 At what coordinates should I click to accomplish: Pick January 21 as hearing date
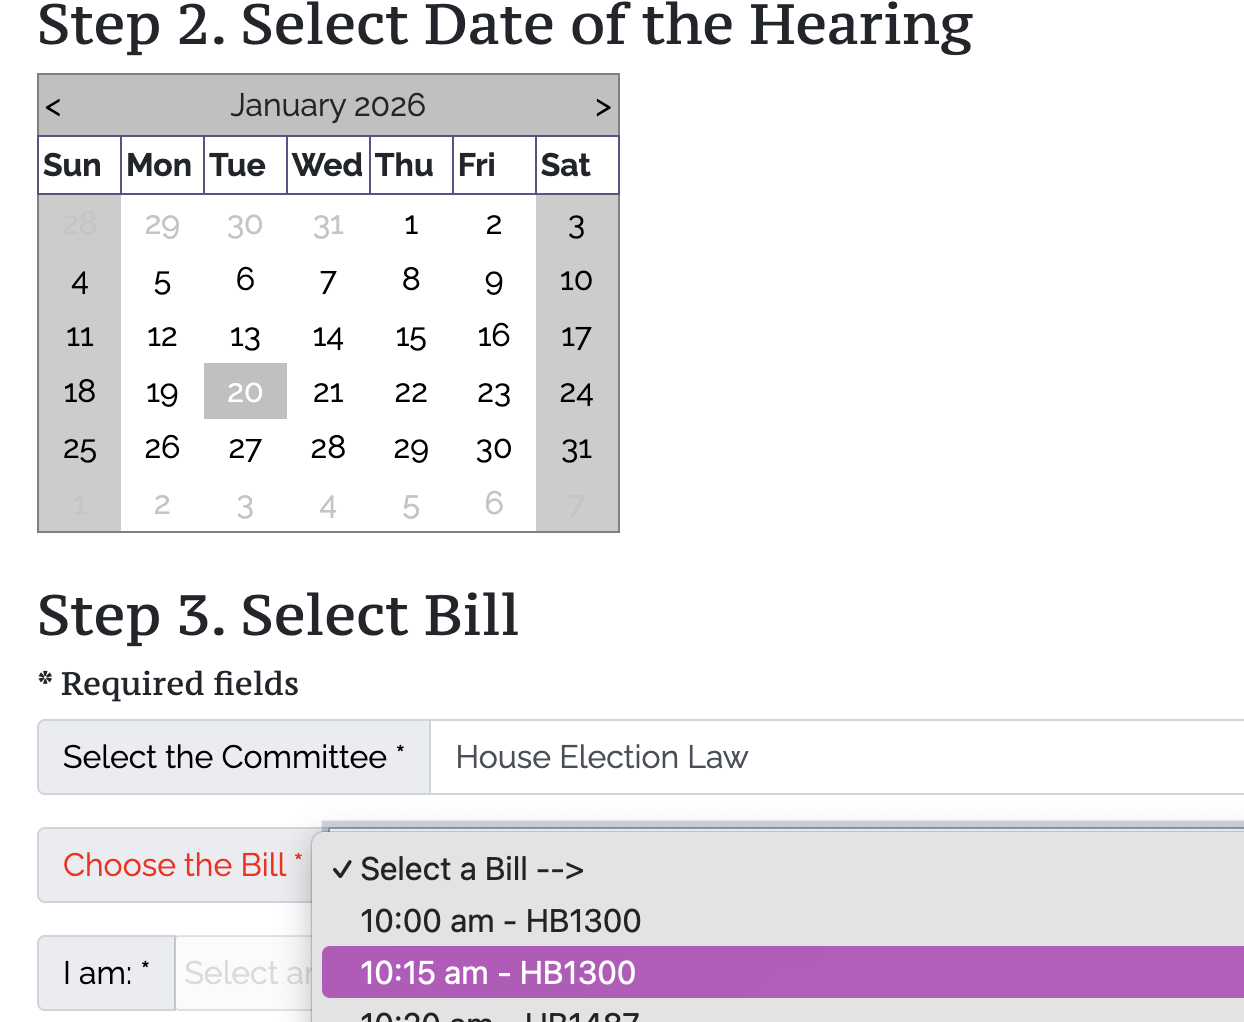328,392
